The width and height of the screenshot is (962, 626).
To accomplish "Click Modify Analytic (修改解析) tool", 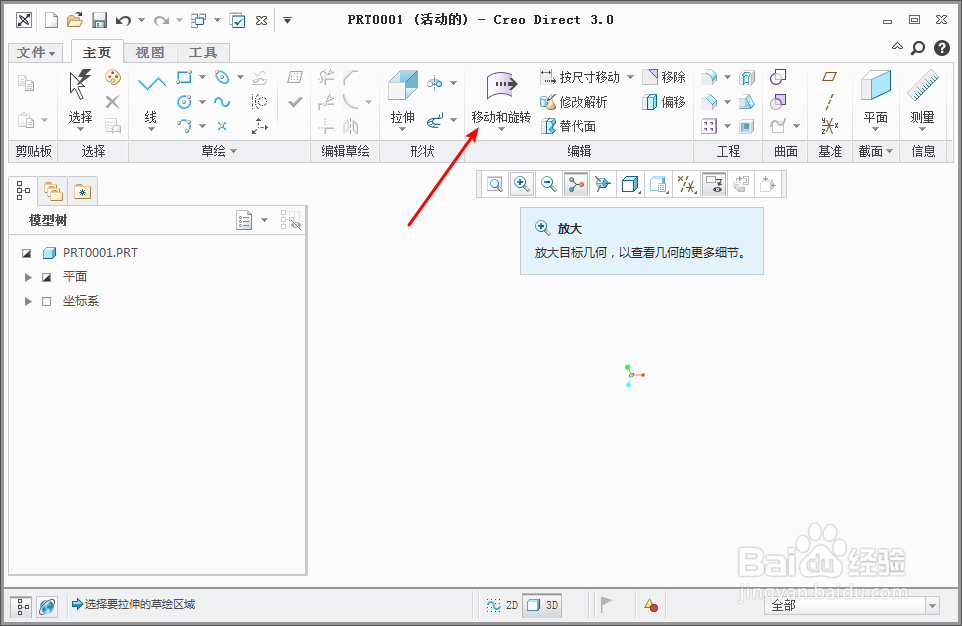I will coord(574,102).
